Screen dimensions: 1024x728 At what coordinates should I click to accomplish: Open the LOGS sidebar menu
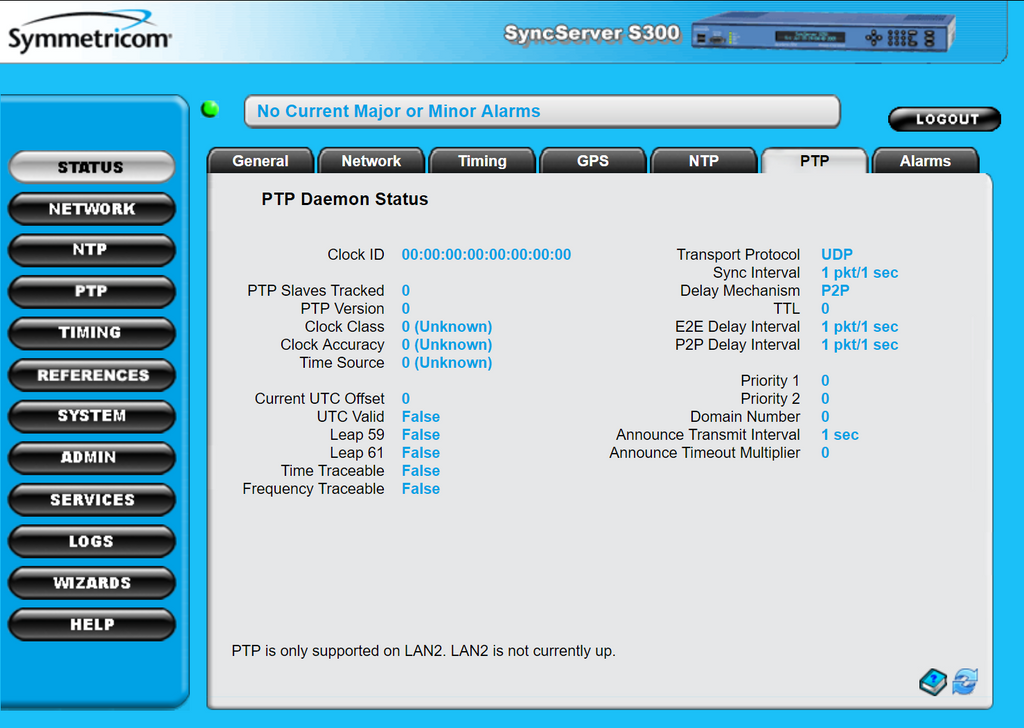tap(91, 541)
